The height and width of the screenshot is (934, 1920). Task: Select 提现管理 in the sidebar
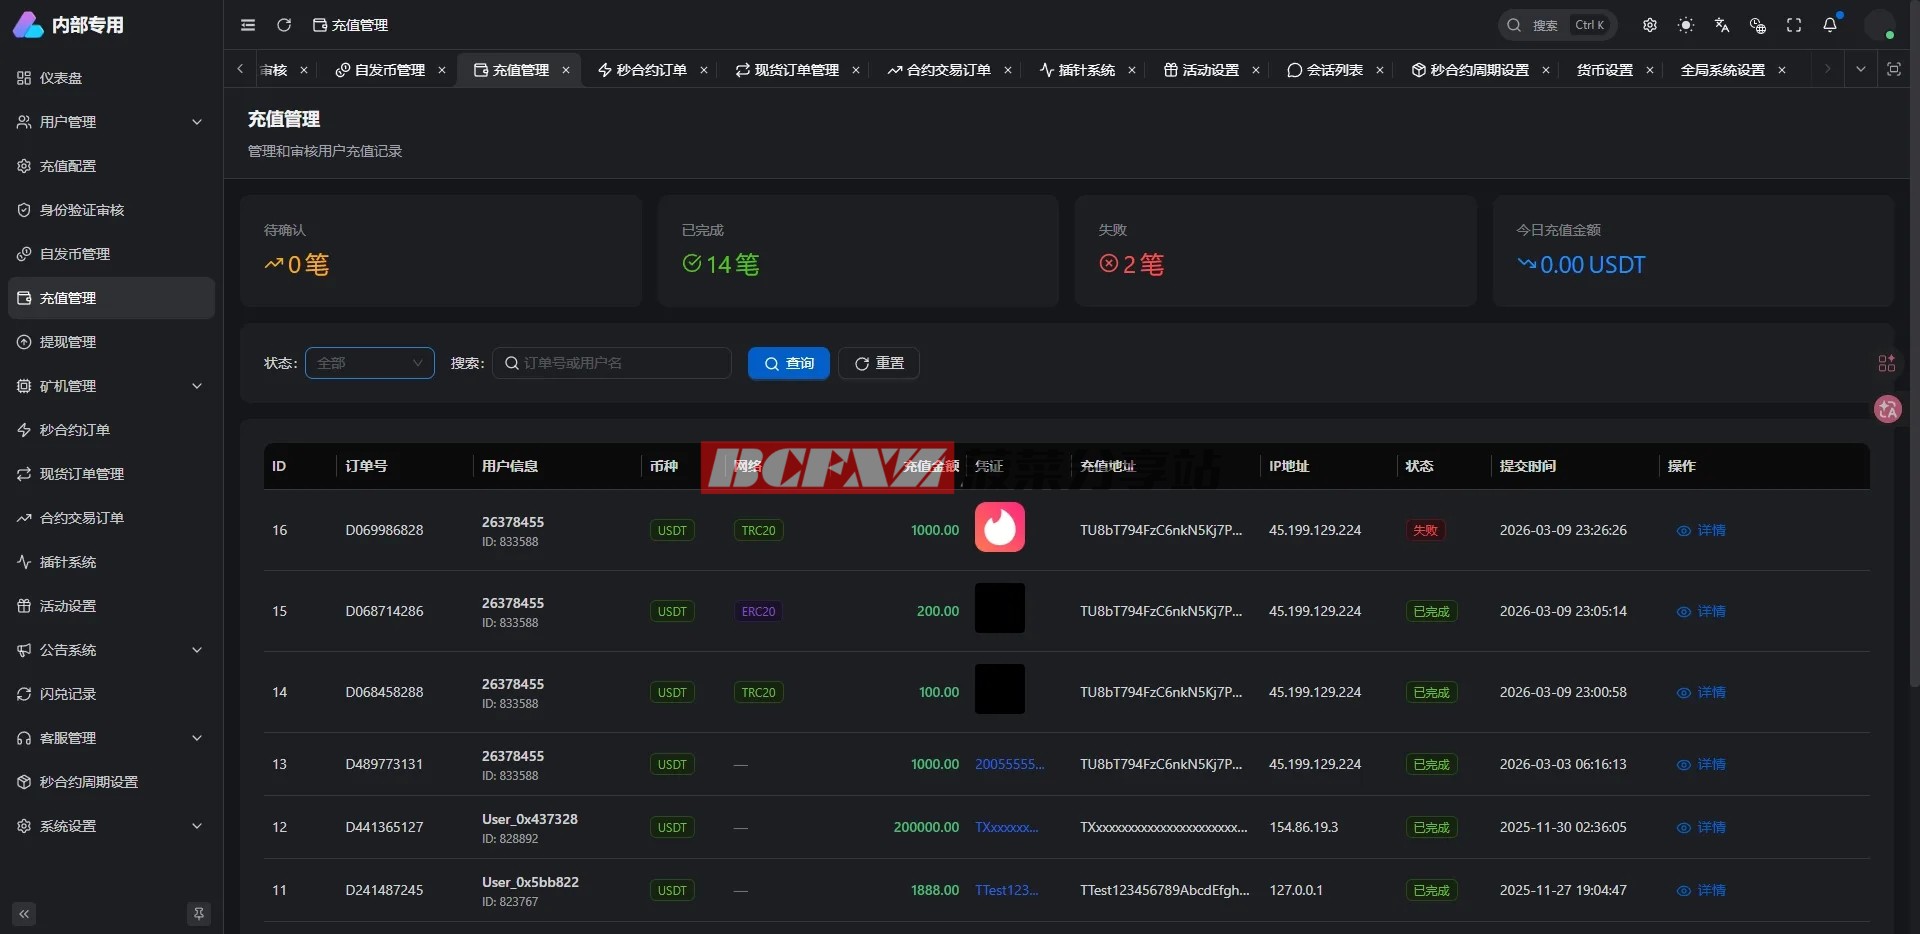pos(68,342)
